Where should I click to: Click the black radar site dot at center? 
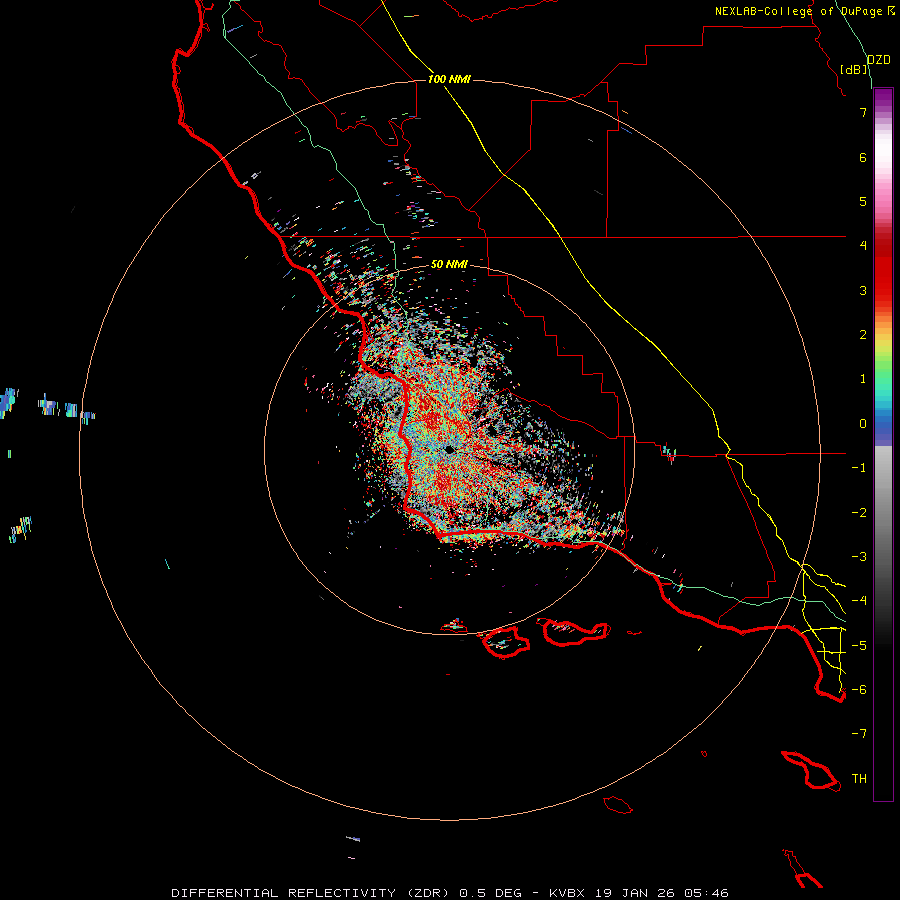pos(449,449)
